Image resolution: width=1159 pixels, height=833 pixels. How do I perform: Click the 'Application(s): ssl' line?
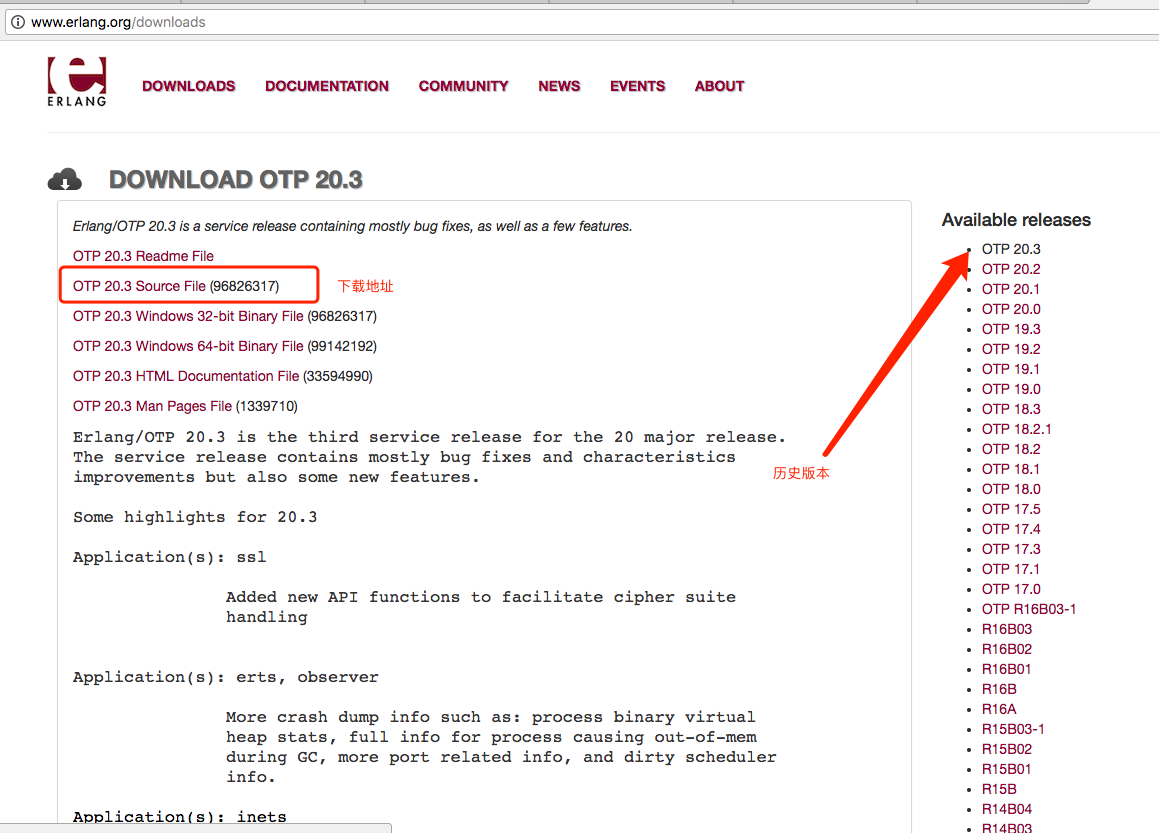pyautogui.click(x=169, y=557)
